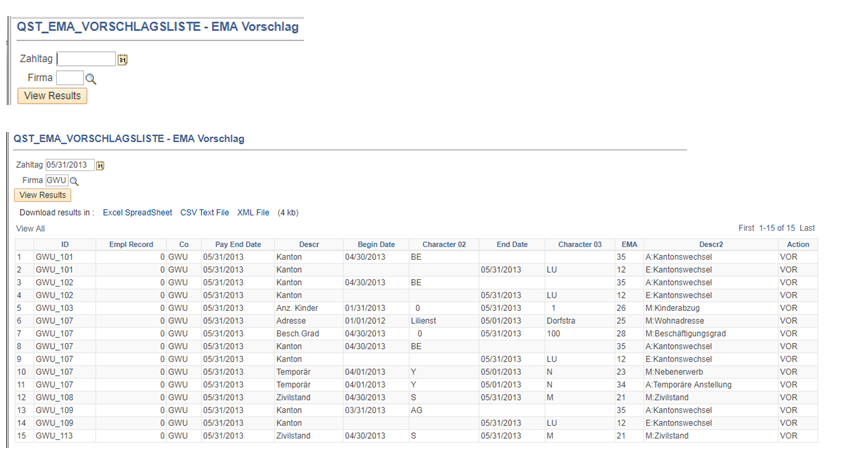Click the View All link

(x=30, y=228)
